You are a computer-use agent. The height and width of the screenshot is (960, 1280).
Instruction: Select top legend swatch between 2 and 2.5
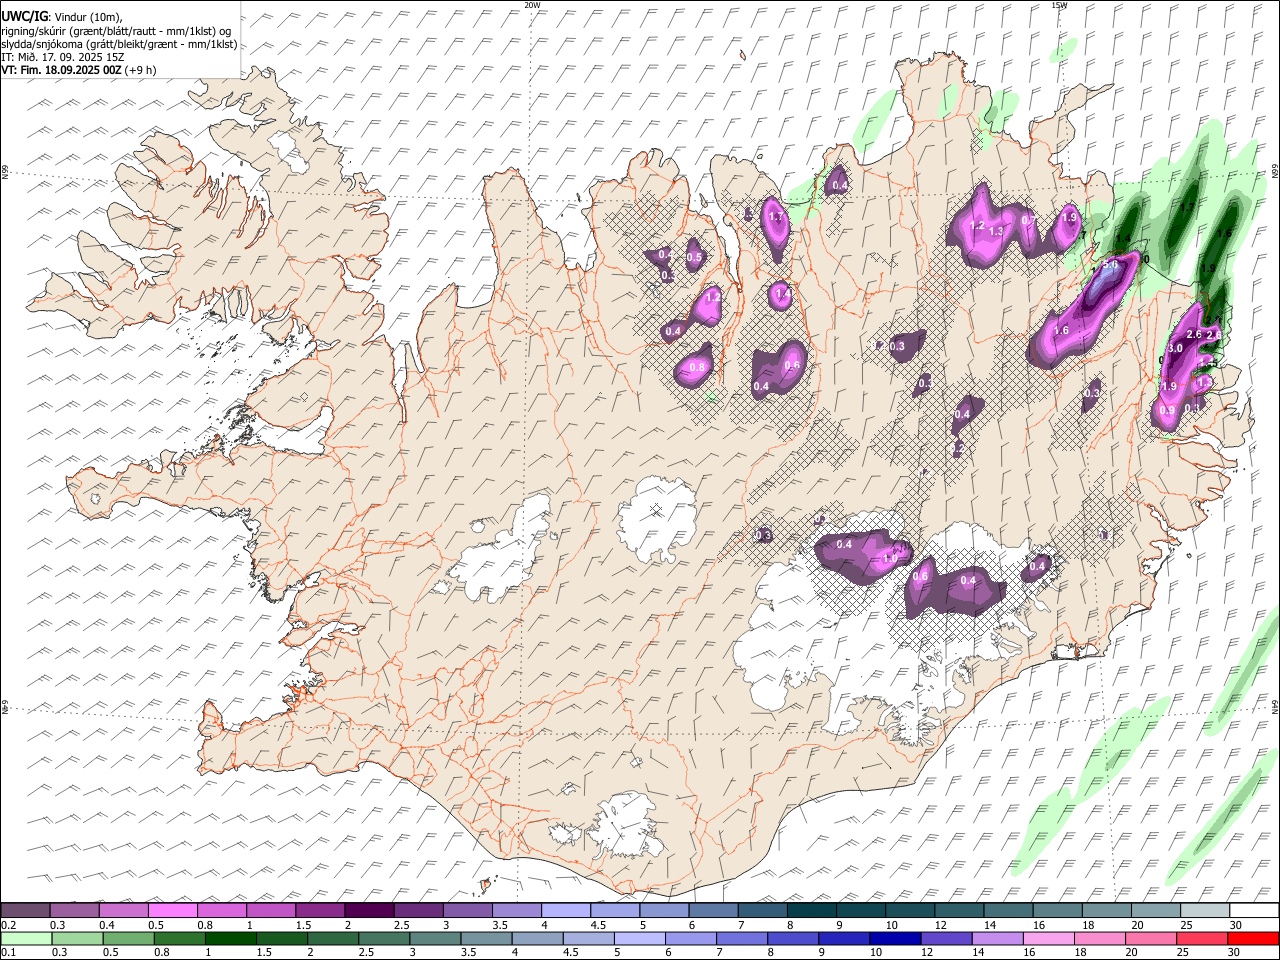(369, 910)
